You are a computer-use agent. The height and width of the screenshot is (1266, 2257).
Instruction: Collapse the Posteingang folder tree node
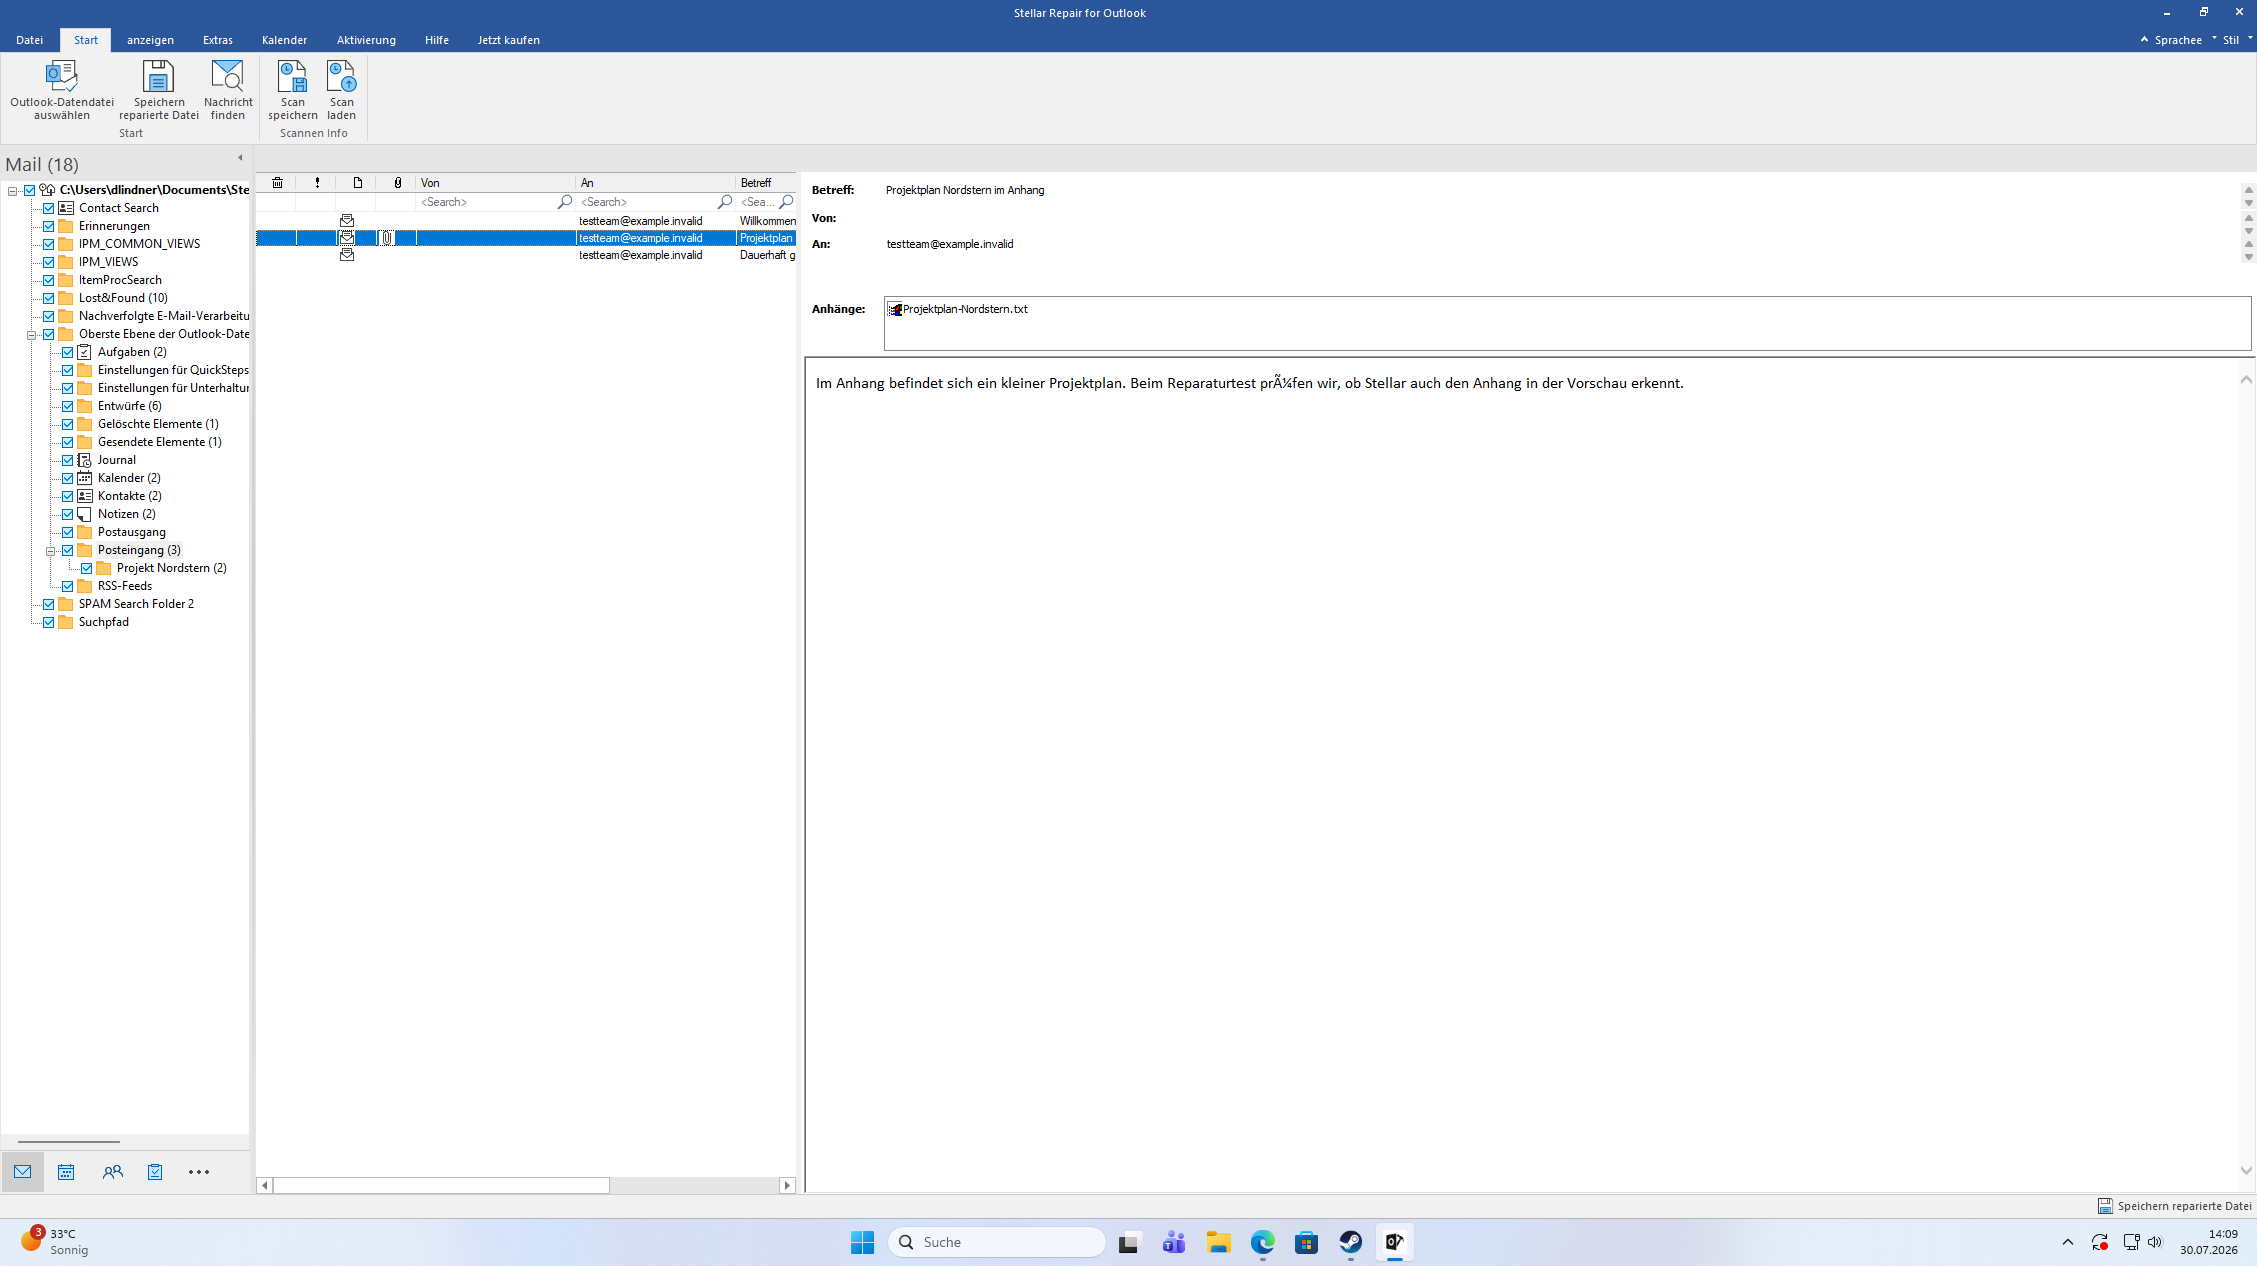(50, 551)
